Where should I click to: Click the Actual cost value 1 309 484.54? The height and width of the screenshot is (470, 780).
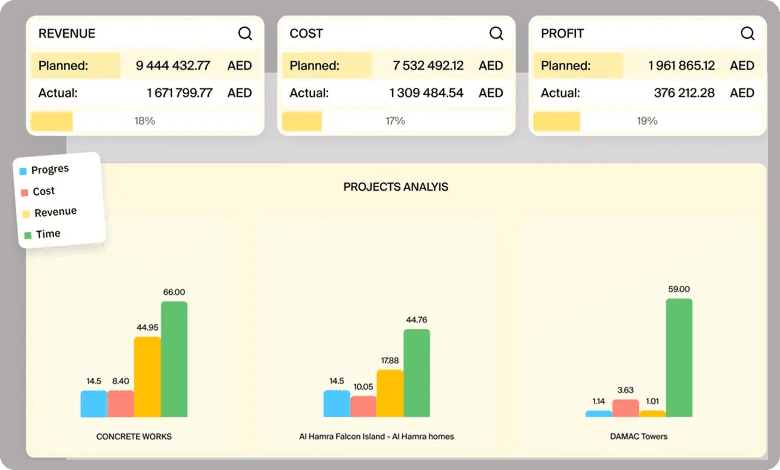pos(426,93)
